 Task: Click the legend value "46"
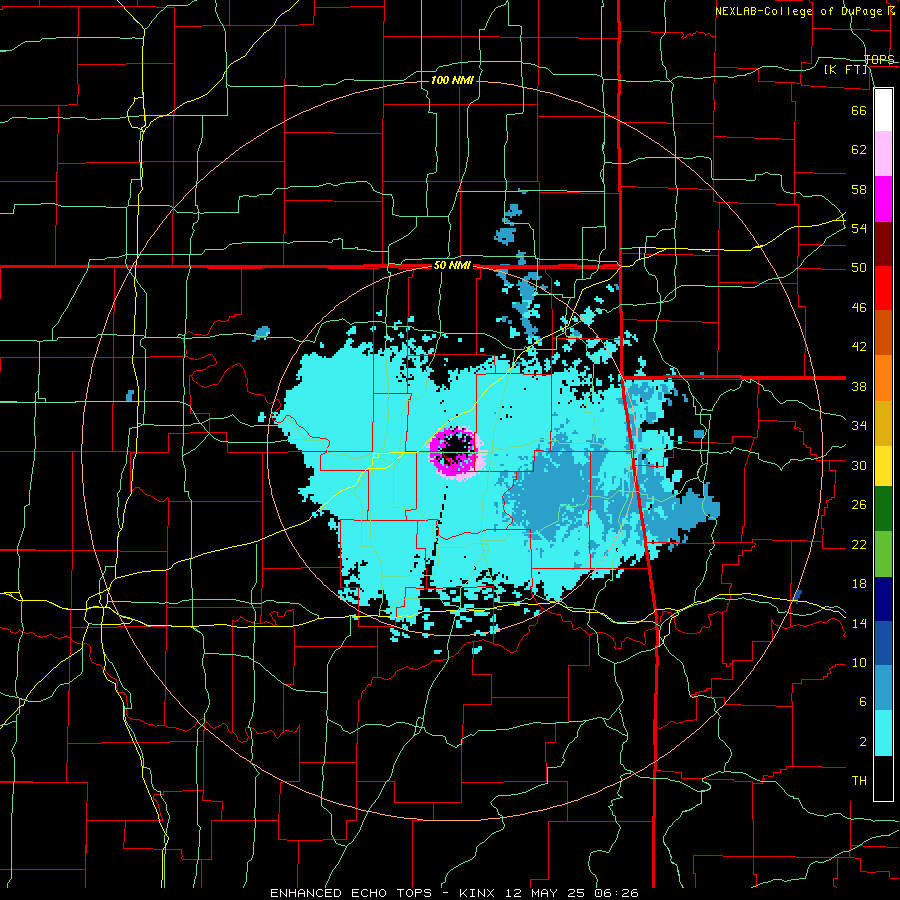[x=859, y=308]
